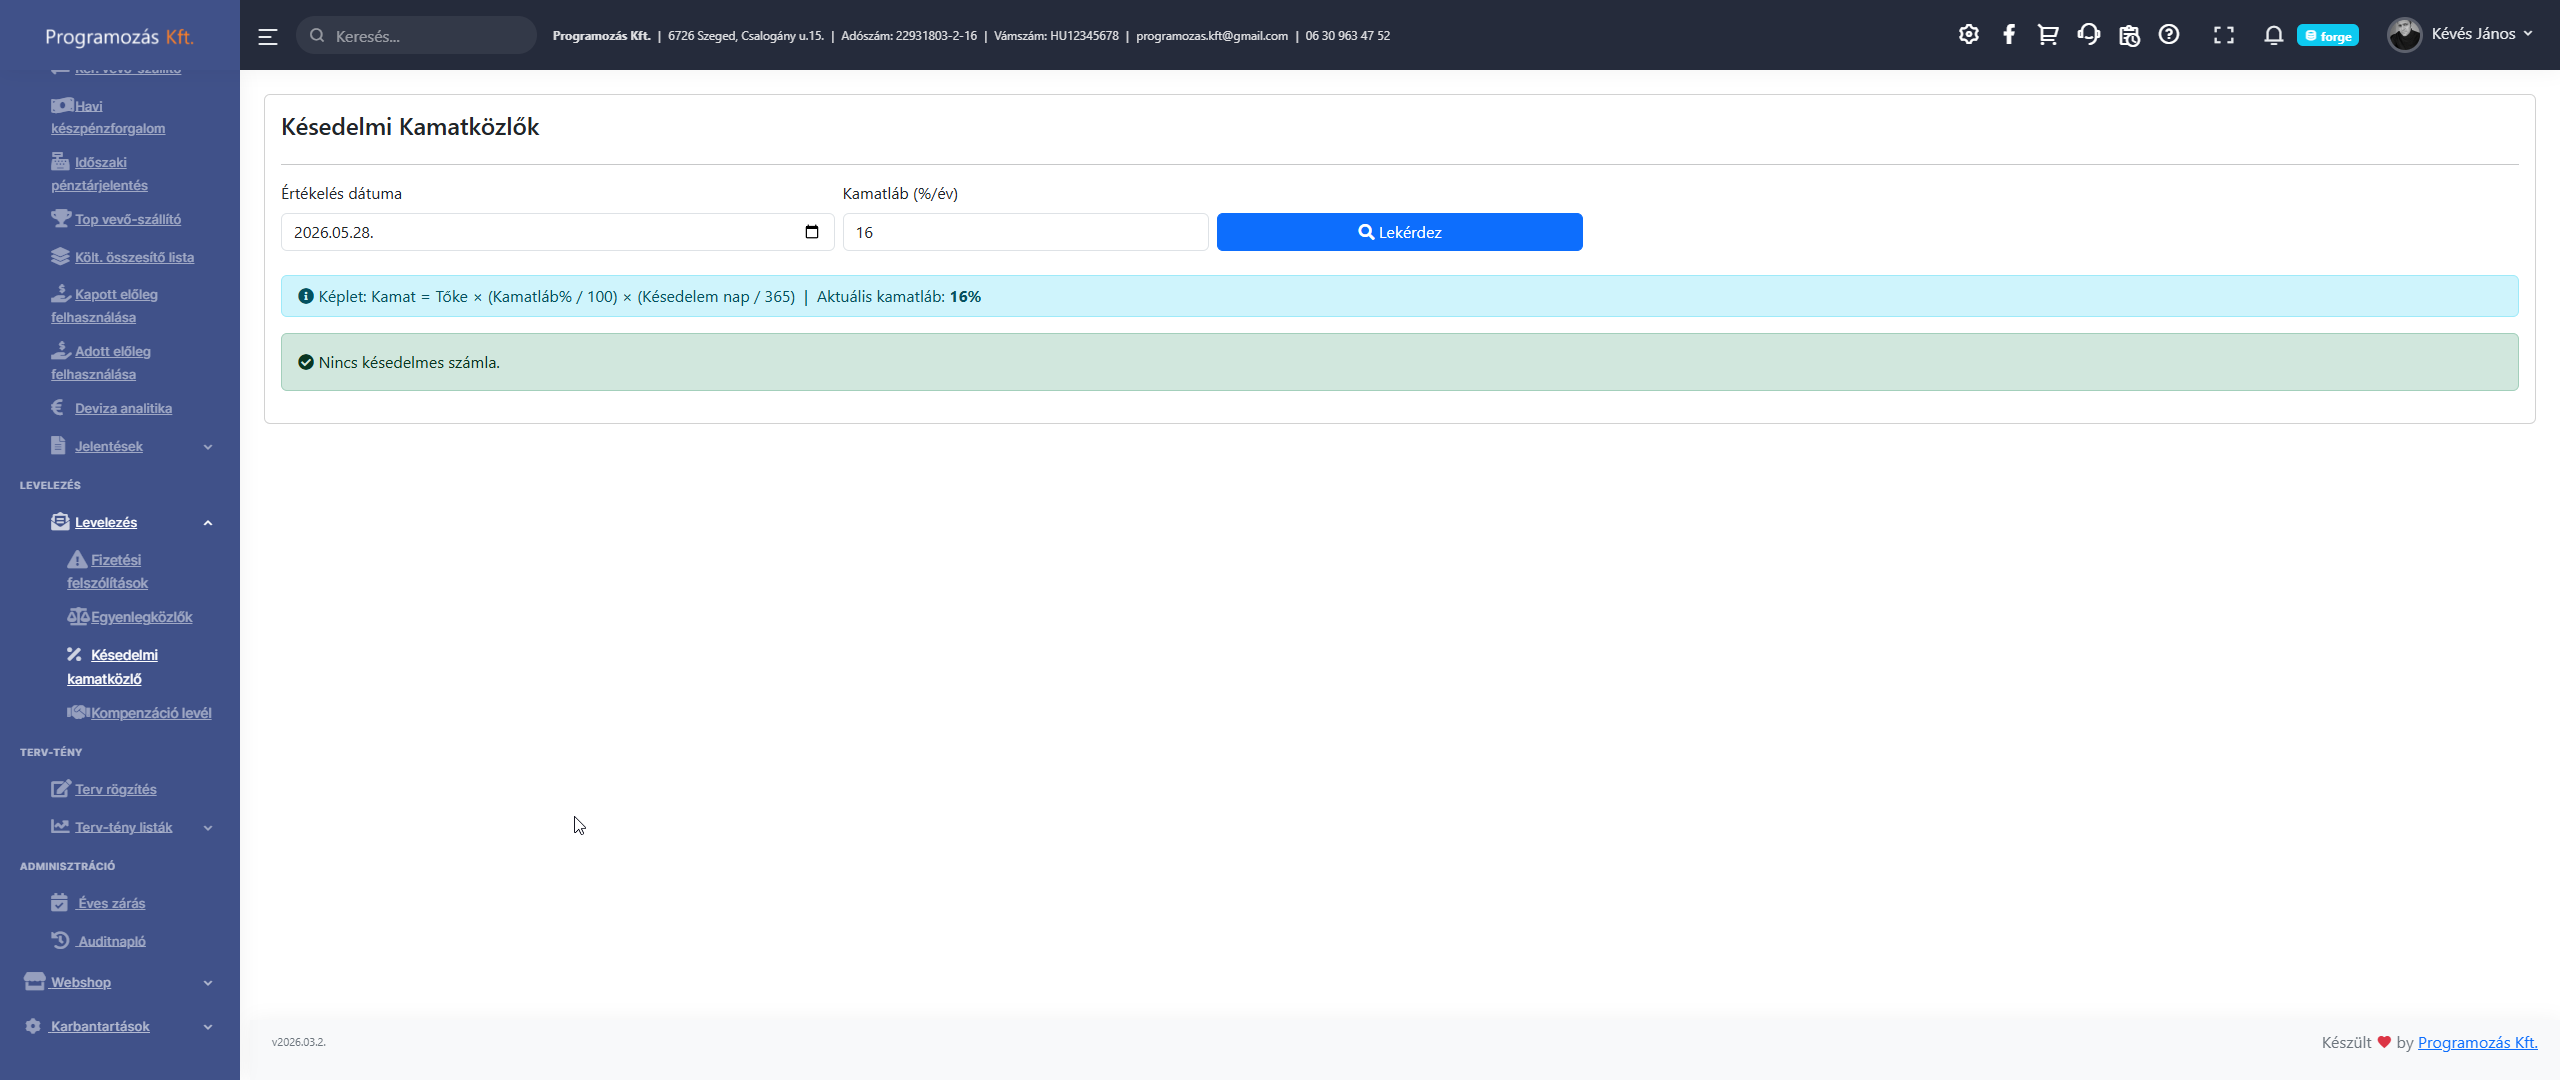2560x1080 pixels.
Task: Click the envelope icon of Levelezés
Action: 60,521
